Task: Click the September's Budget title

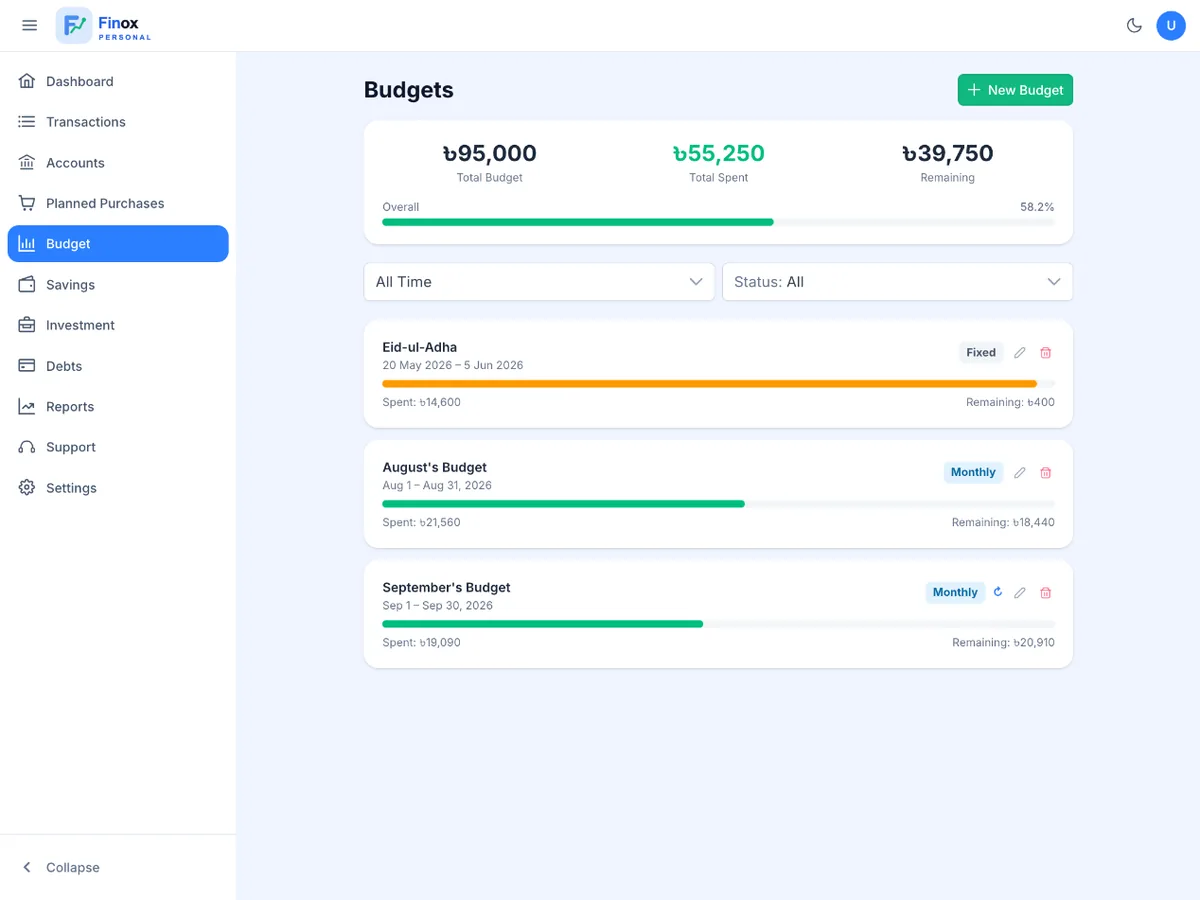Action: click(x=447, y=587)
